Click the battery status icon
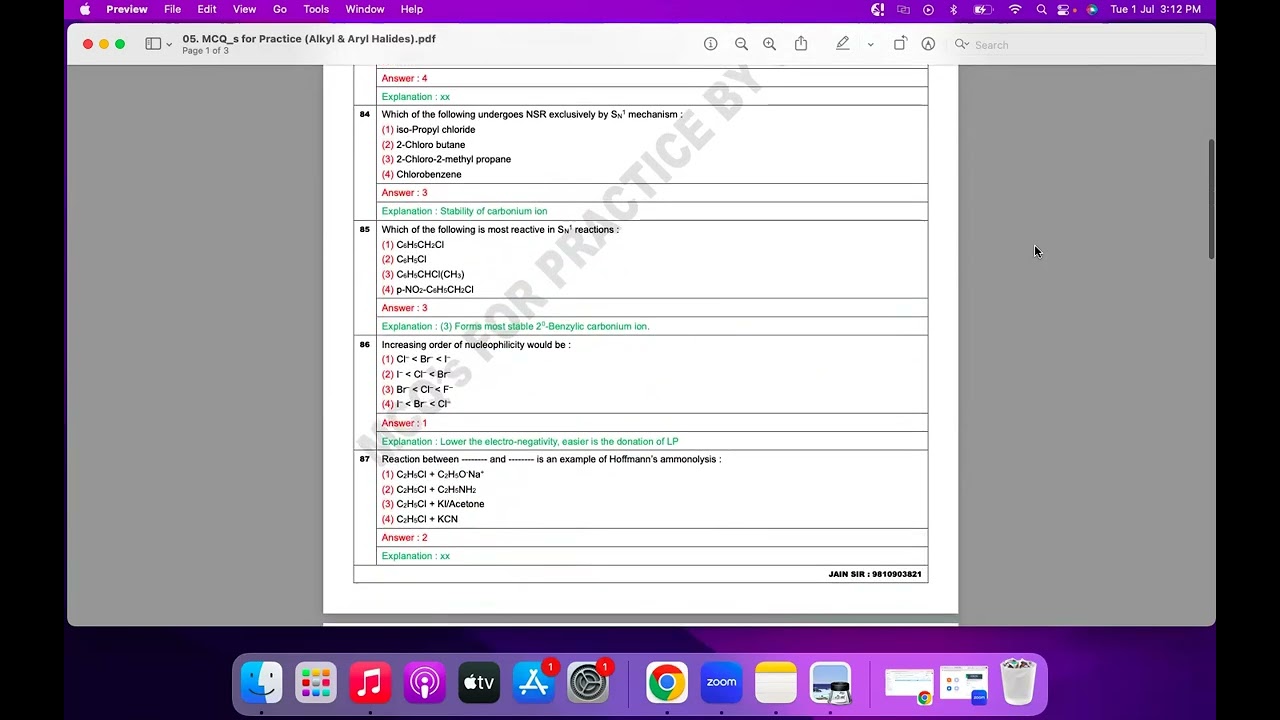Viewport: 1280px width, 720px height. pos(983,9)
